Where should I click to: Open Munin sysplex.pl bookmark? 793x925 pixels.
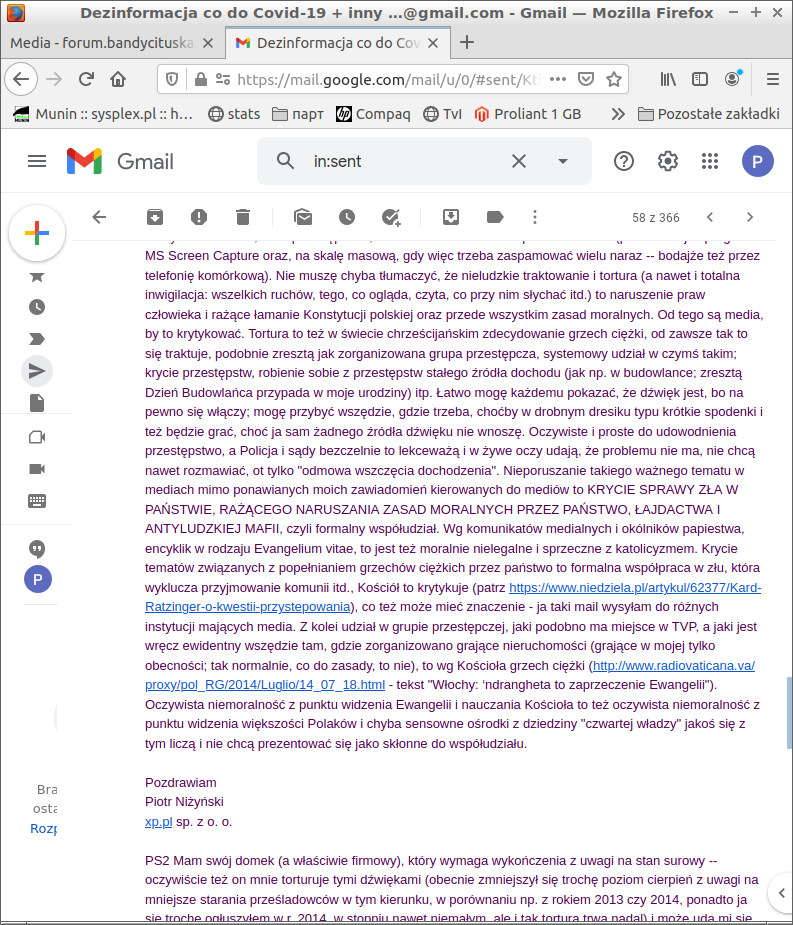click(x=103, y=114)
